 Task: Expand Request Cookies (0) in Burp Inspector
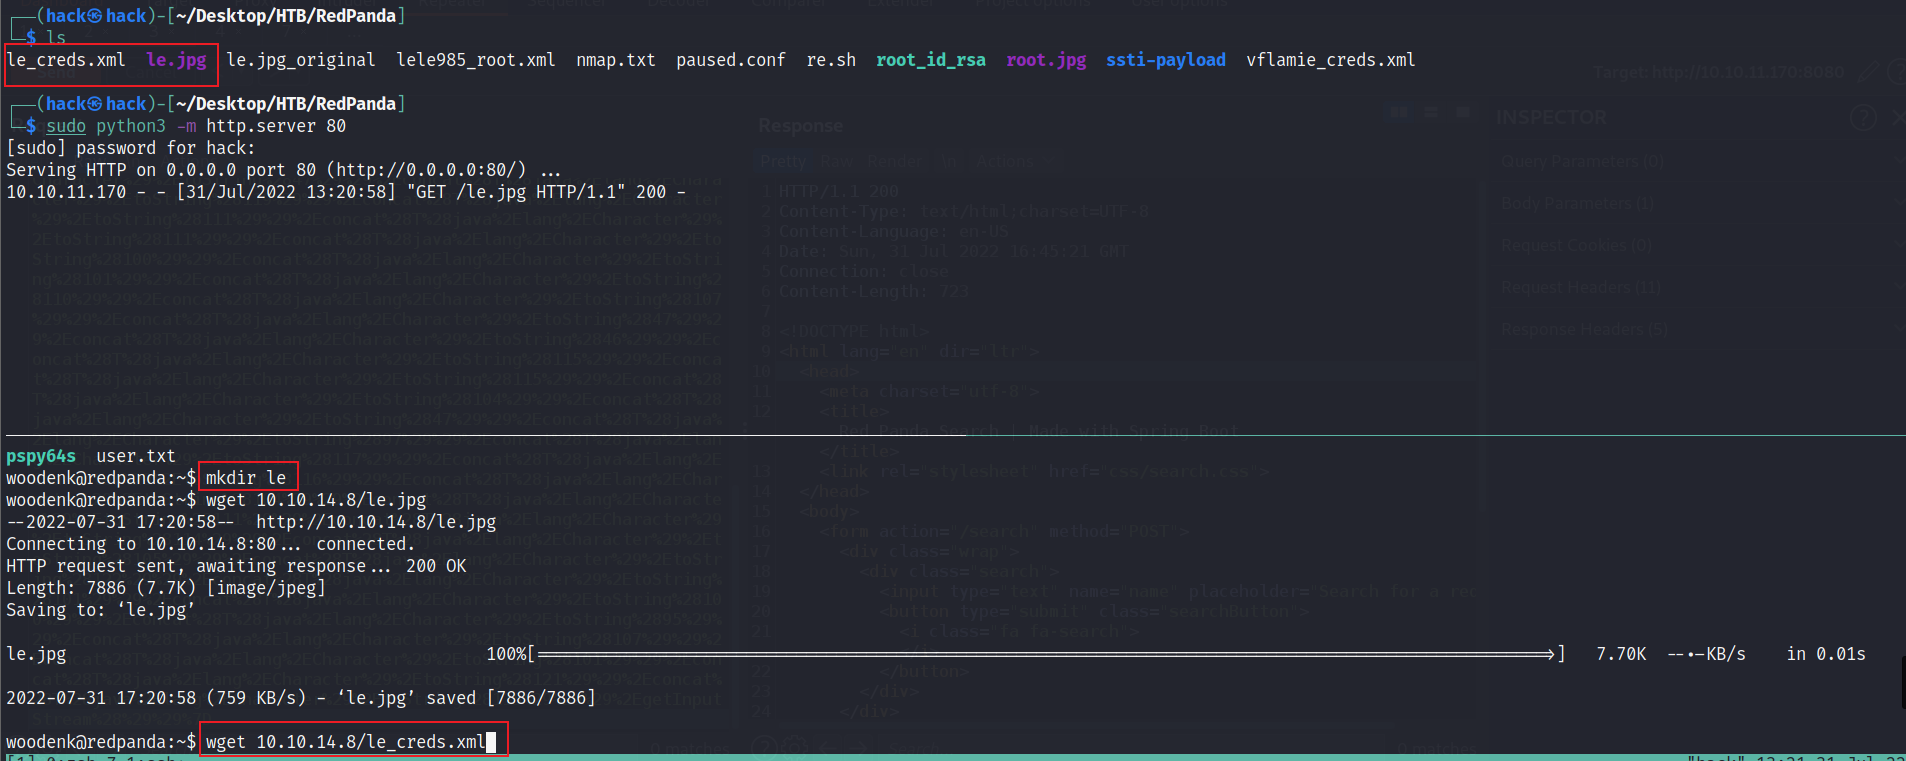[x=1577, y=245]
